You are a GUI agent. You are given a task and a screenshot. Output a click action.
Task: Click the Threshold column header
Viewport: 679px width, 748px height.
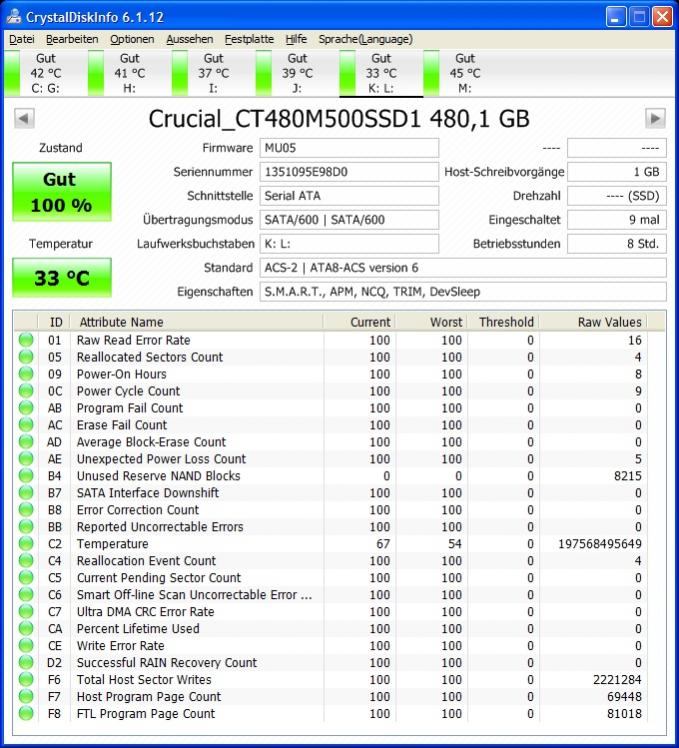[x=503, y=322]
